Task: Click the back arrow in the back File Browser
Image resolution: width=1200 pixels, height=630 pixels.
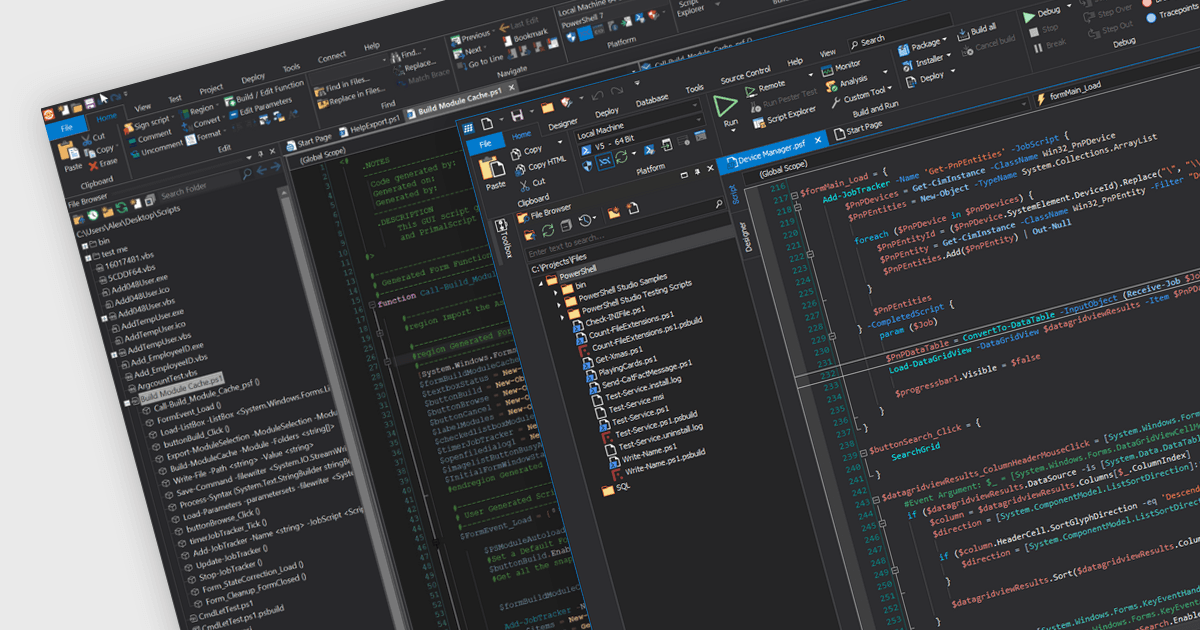Action: [262, 172]
